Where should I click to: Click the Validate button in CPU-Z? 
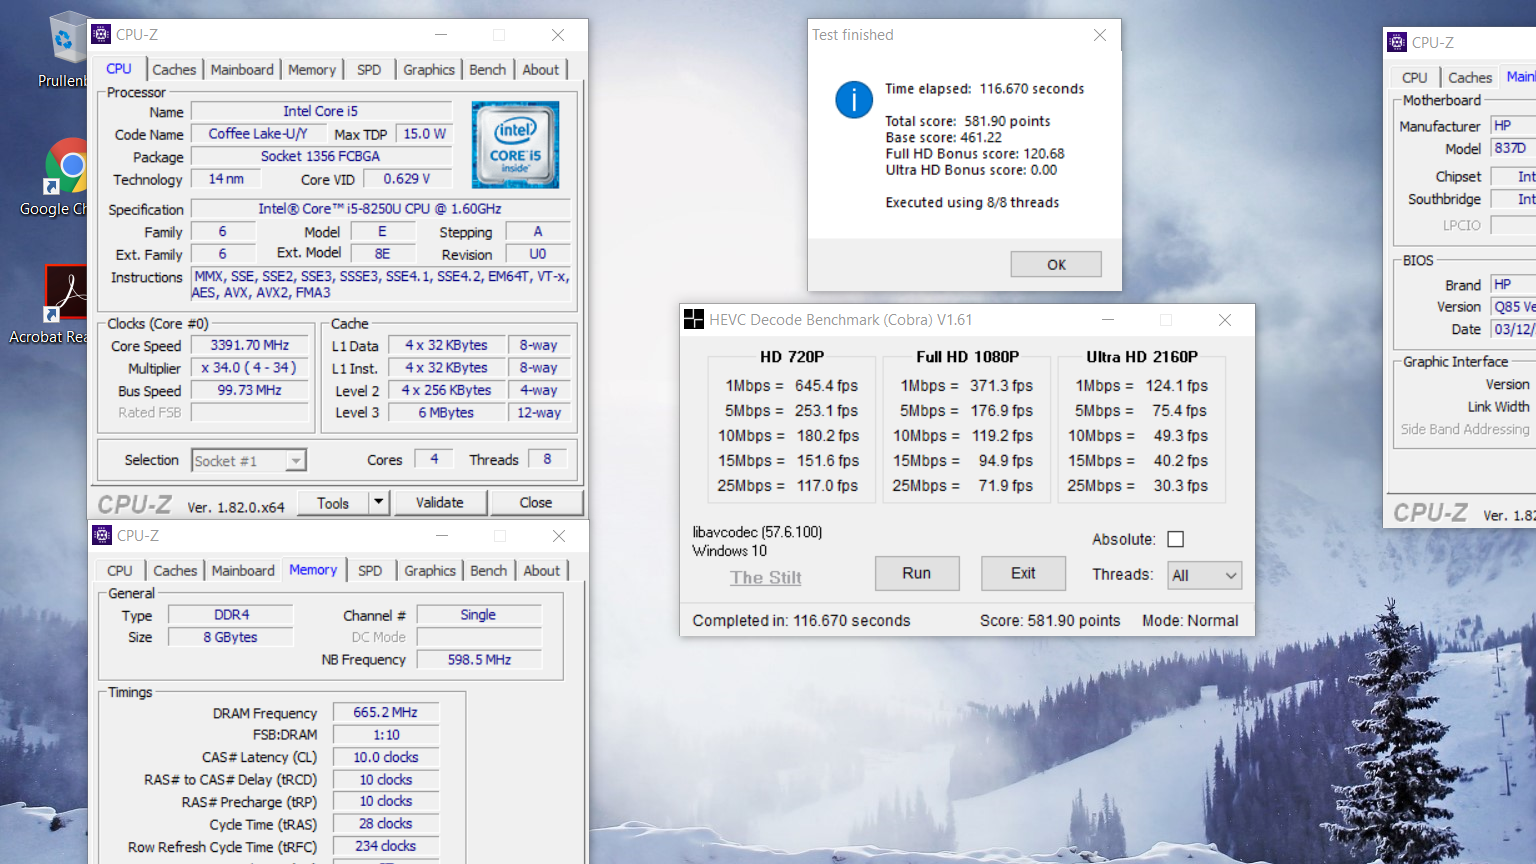tap(439, 502)
